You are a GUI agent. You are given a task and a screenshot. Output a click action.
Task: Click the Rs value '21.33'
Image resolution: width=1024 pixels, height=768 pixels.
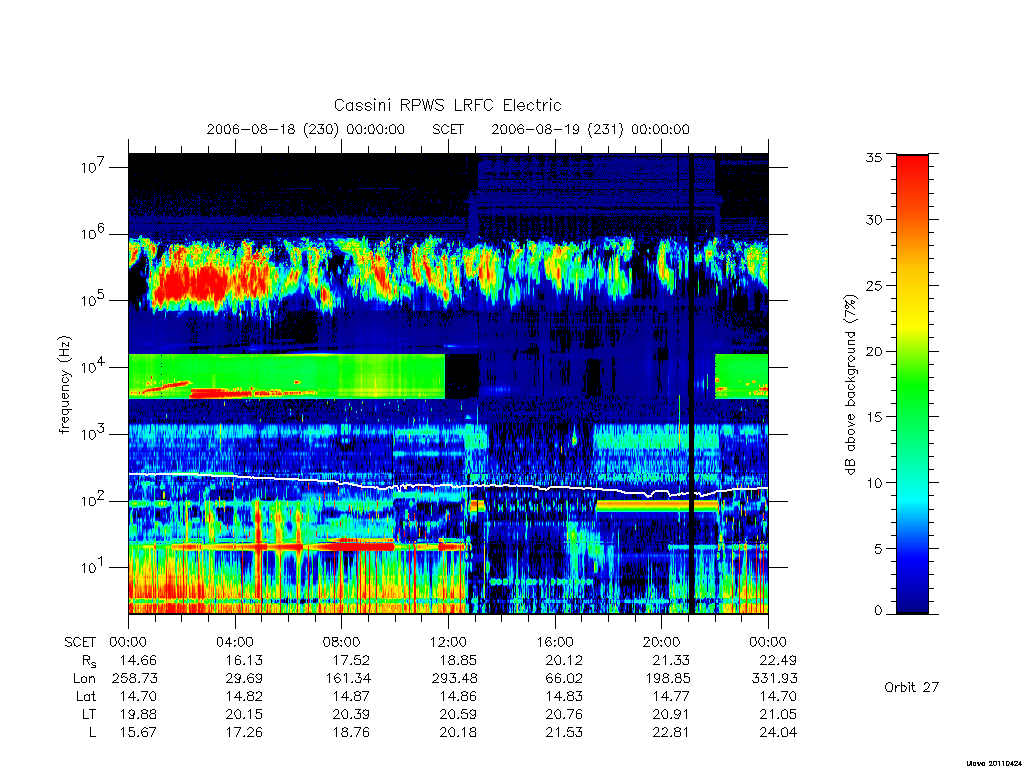click(671, 660)
